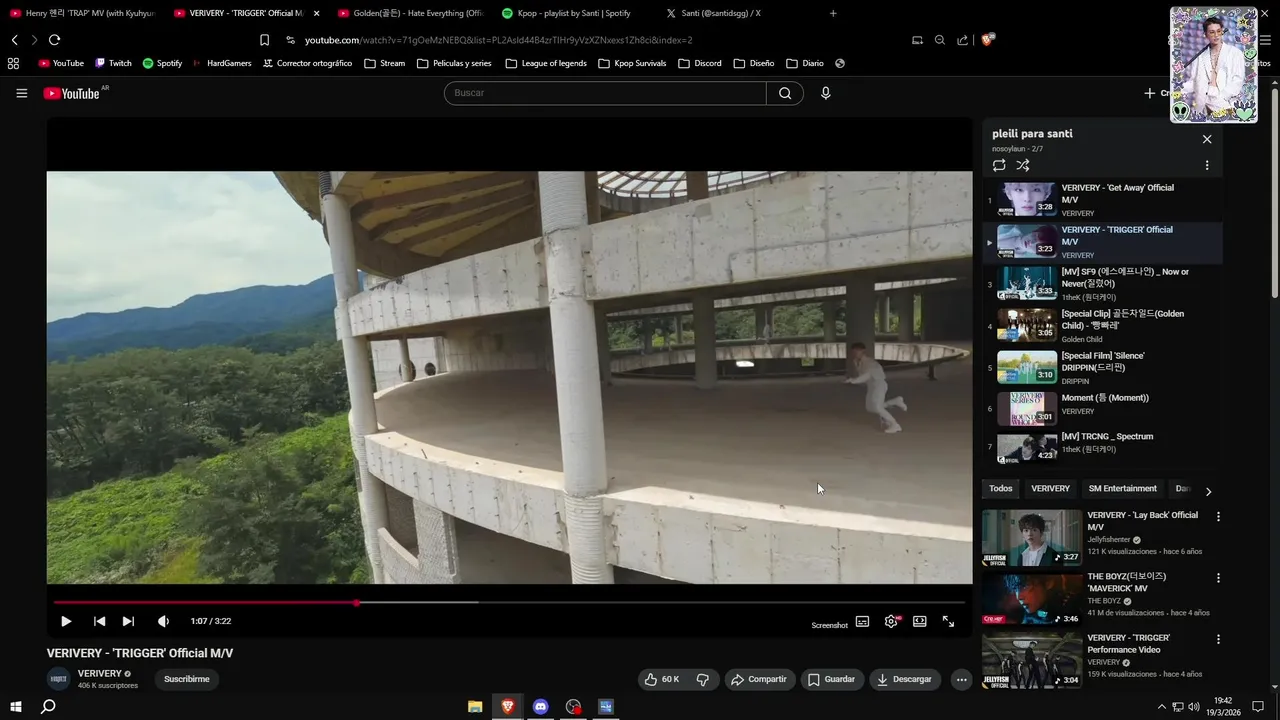Image resolution: width=1280 pixels, height=720 pixels.
Task: Open VERIVERY channel avatar
Action: click(59, 679)
